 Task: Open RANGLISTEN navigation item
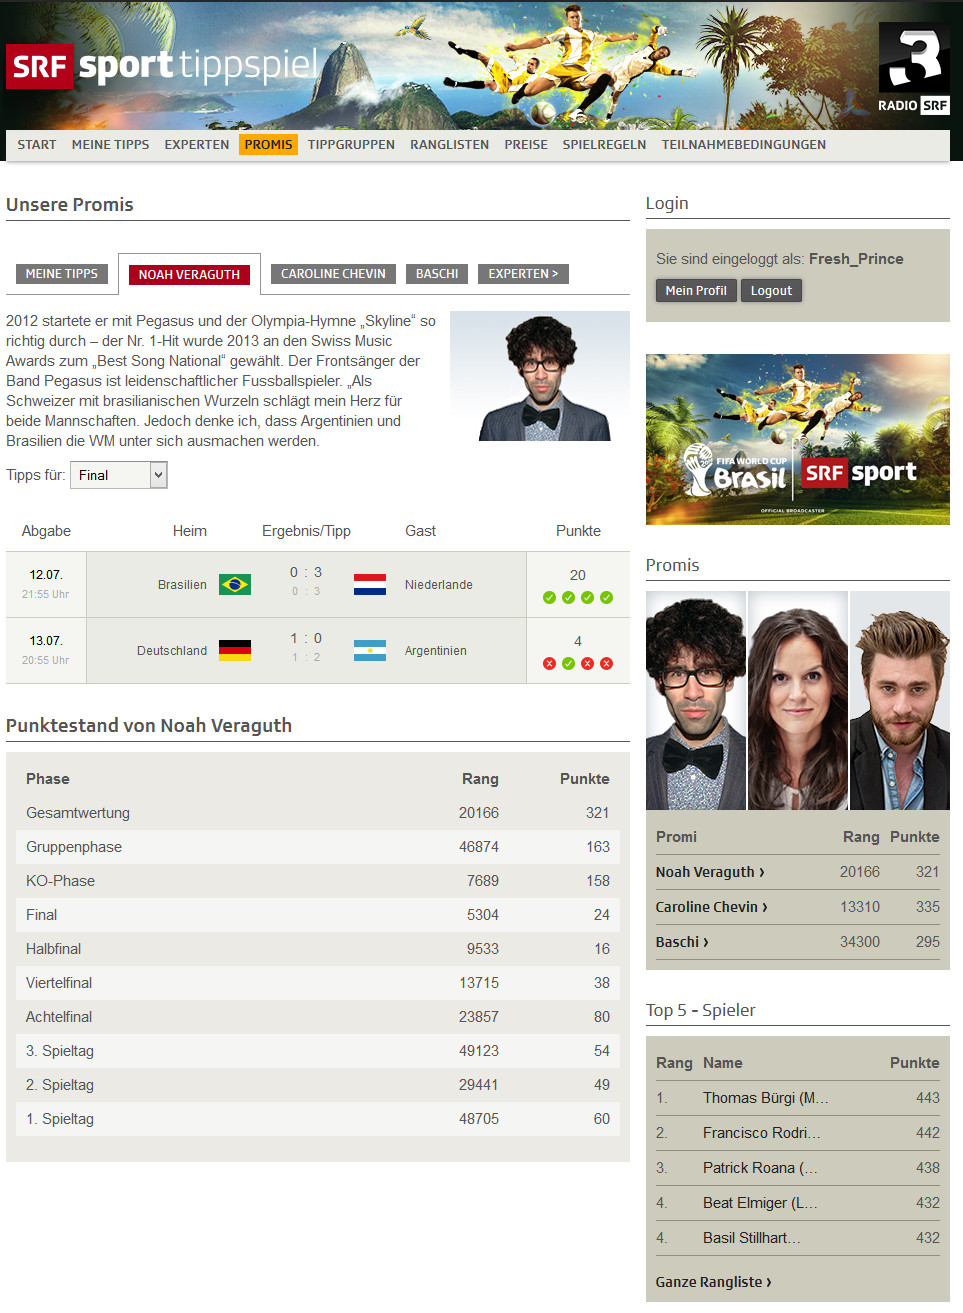(x=449, y=144)
